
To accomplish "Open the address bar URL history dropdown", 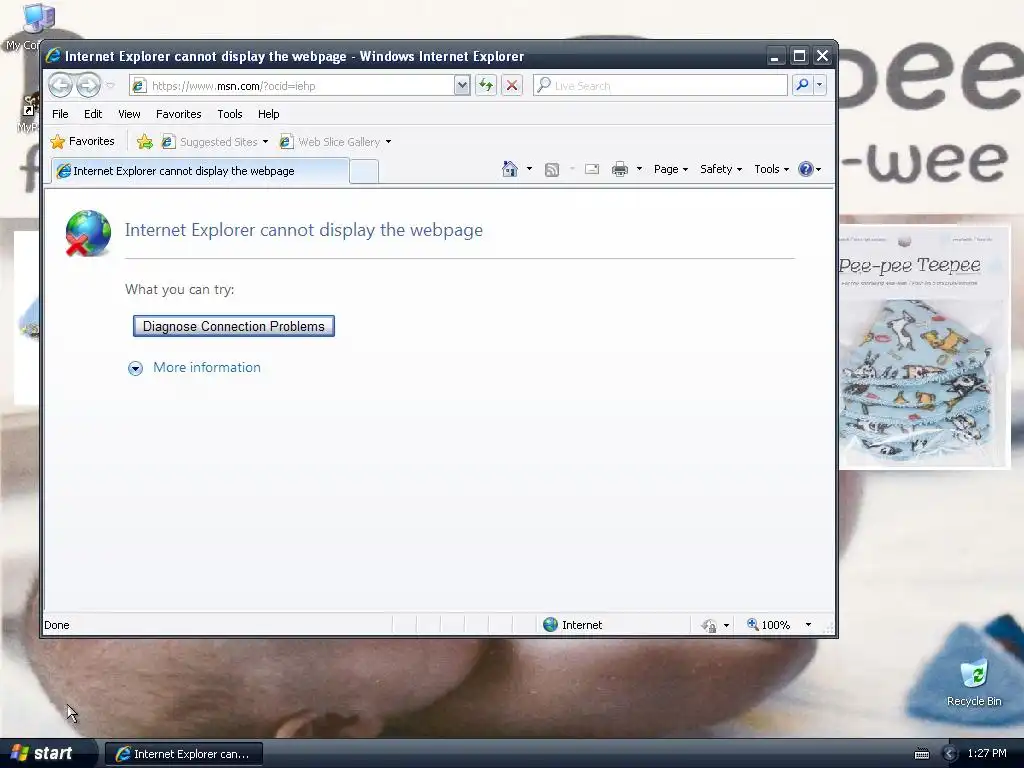I will pyautogui.click(x=462, y=86).
